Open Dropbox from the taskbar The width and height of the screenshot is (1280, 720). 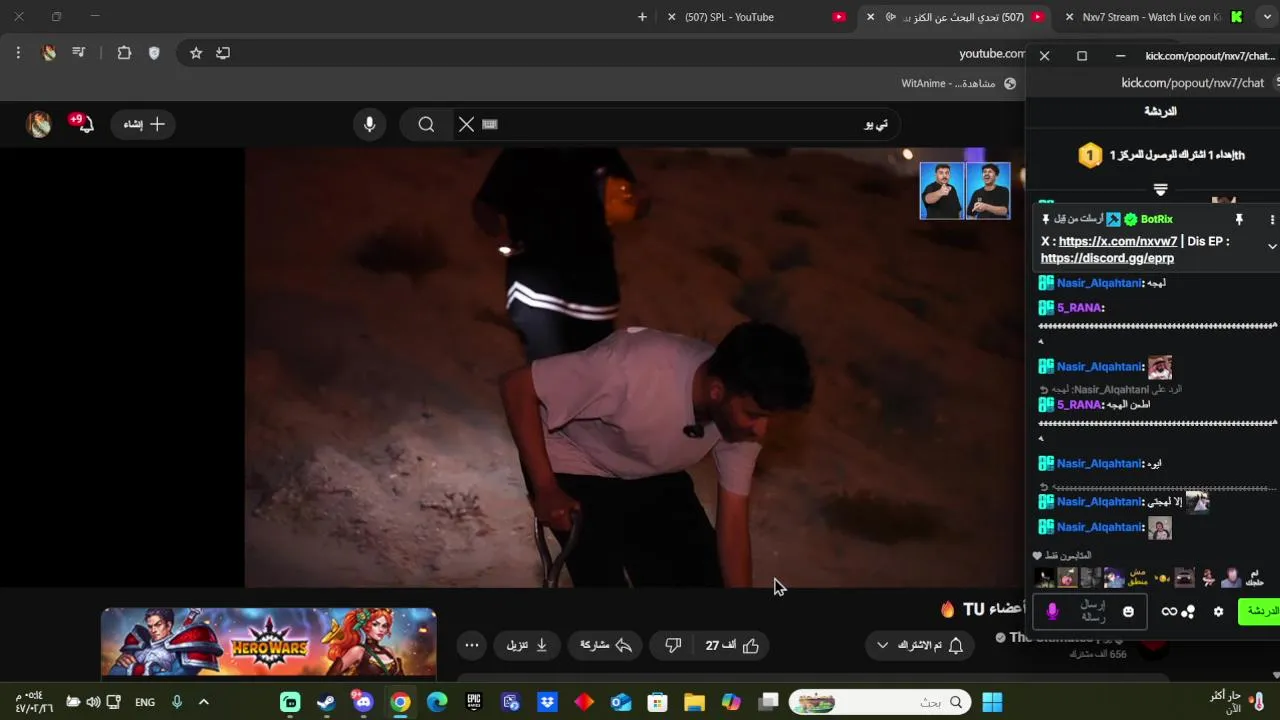[x=547, y=702]
